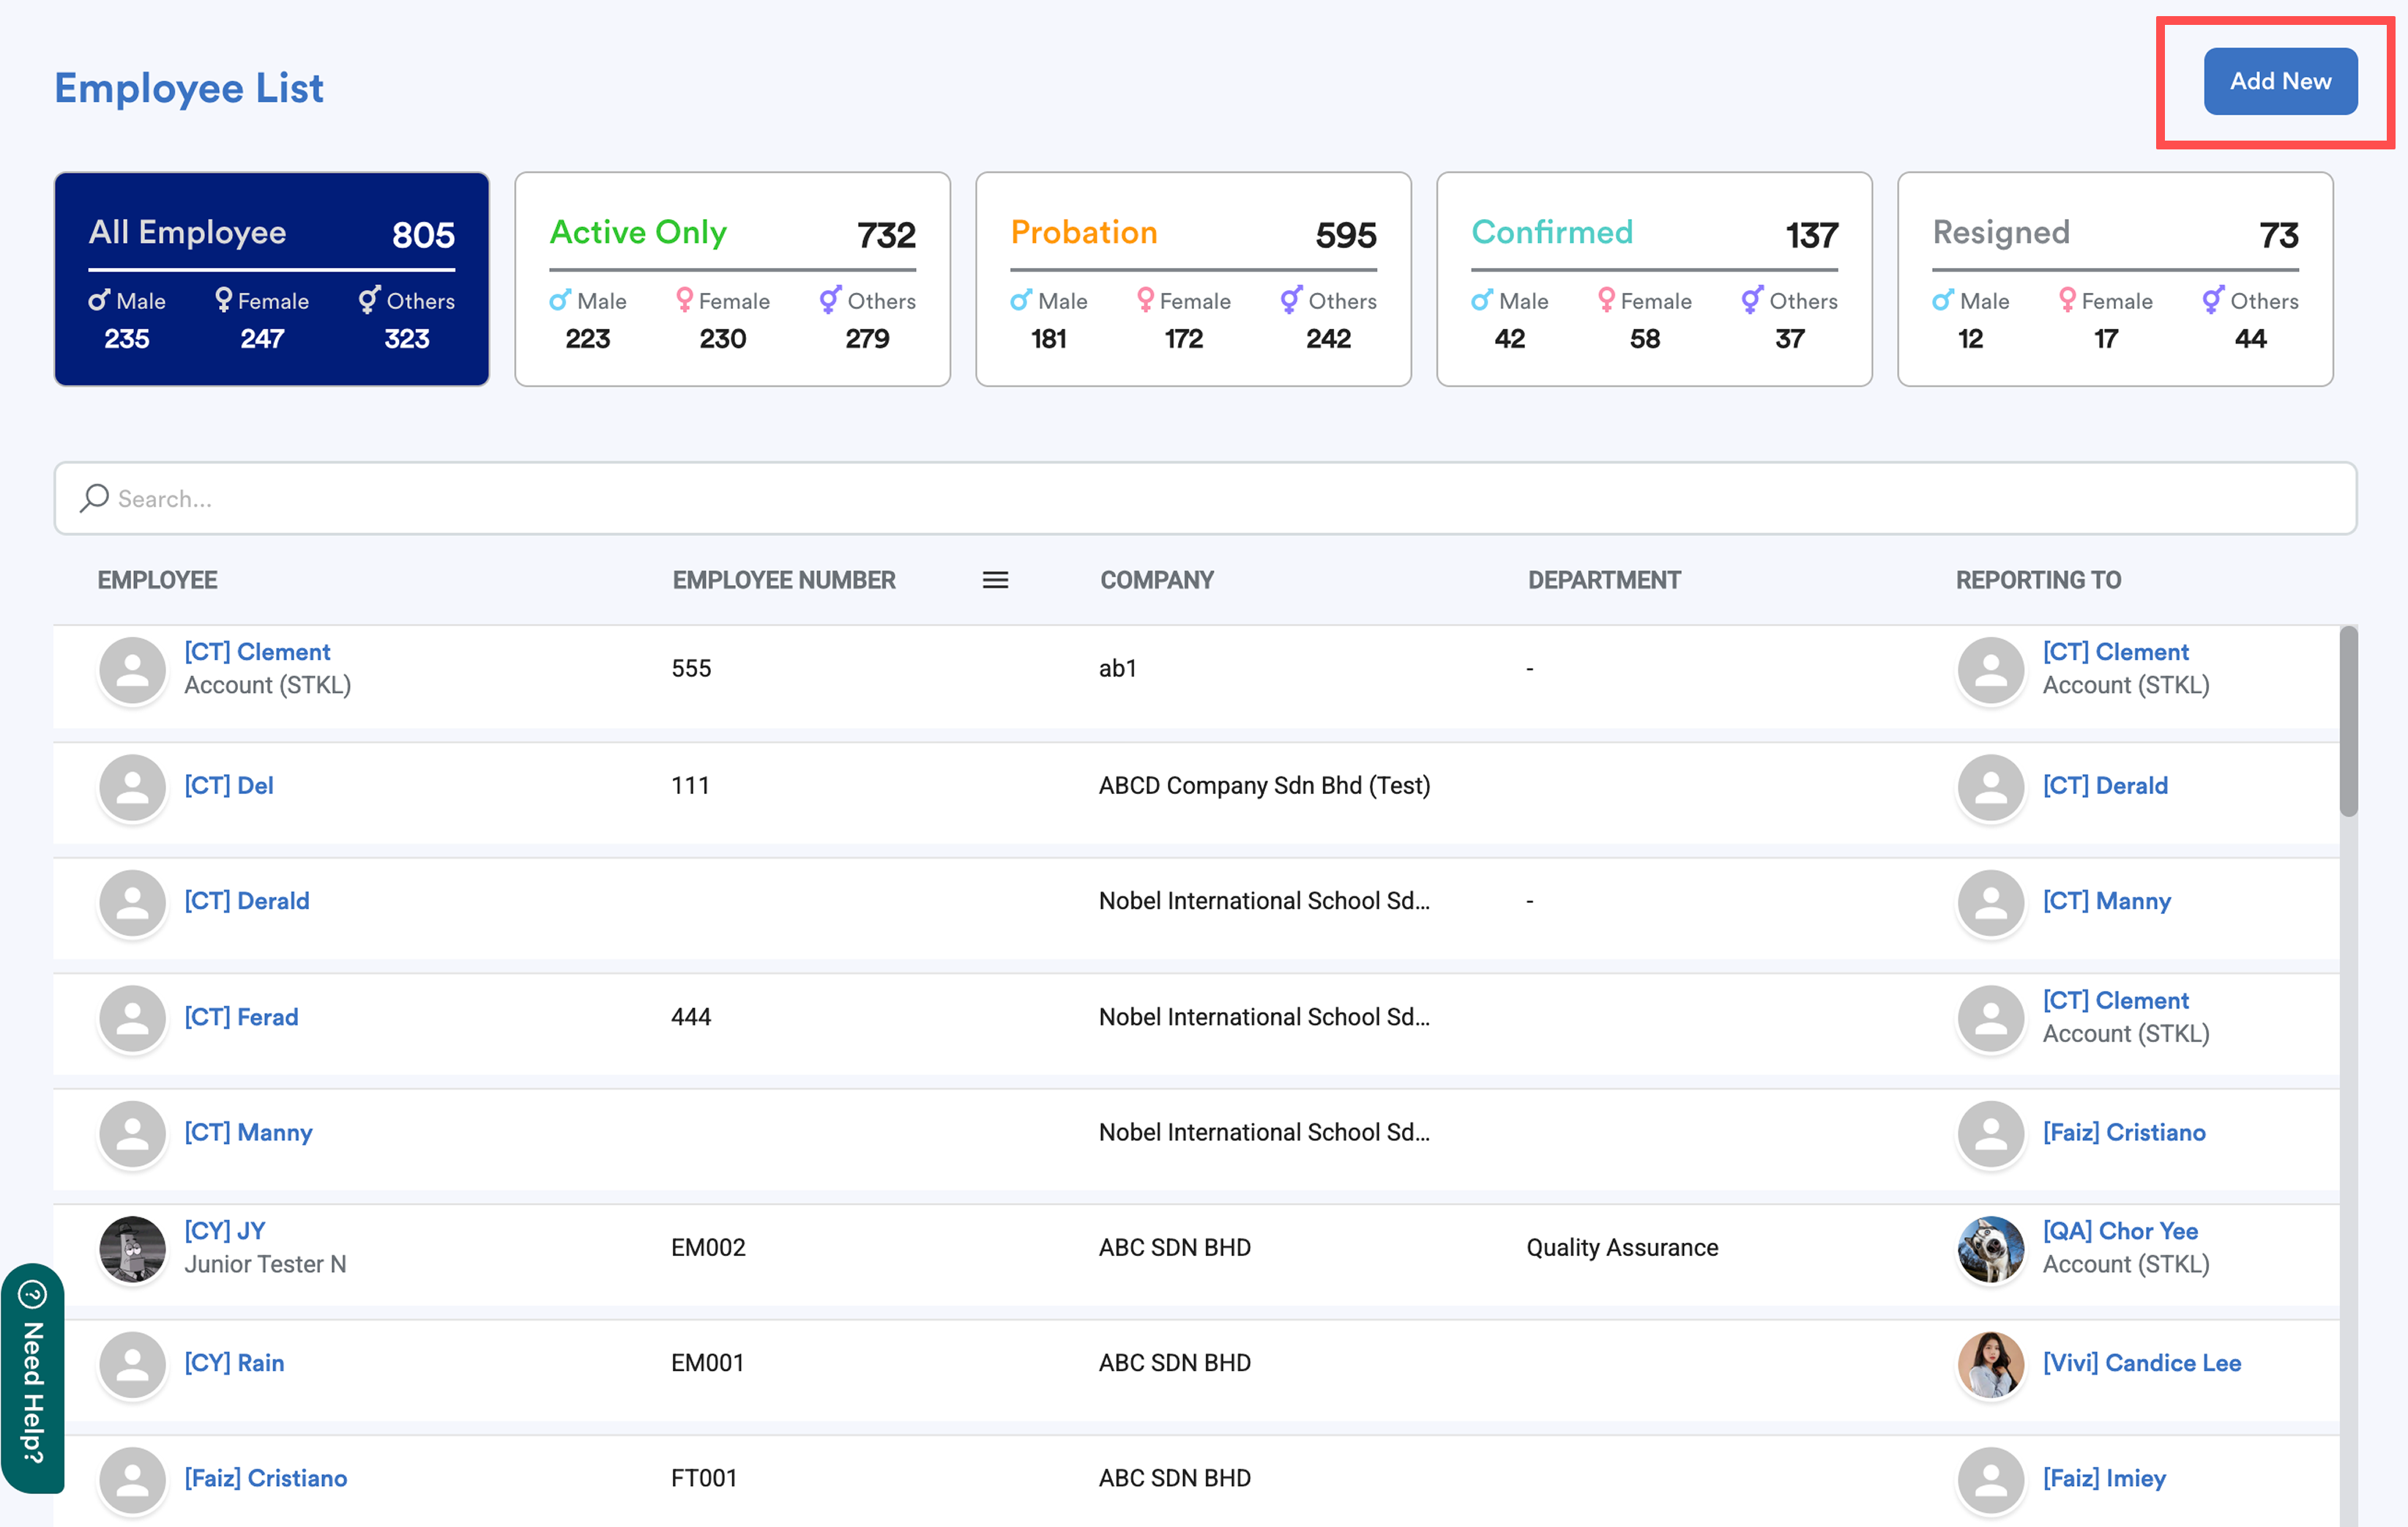Select the Probation filter card
This screenshot has width=2408, height=1527.
(x=1193, y=279)
